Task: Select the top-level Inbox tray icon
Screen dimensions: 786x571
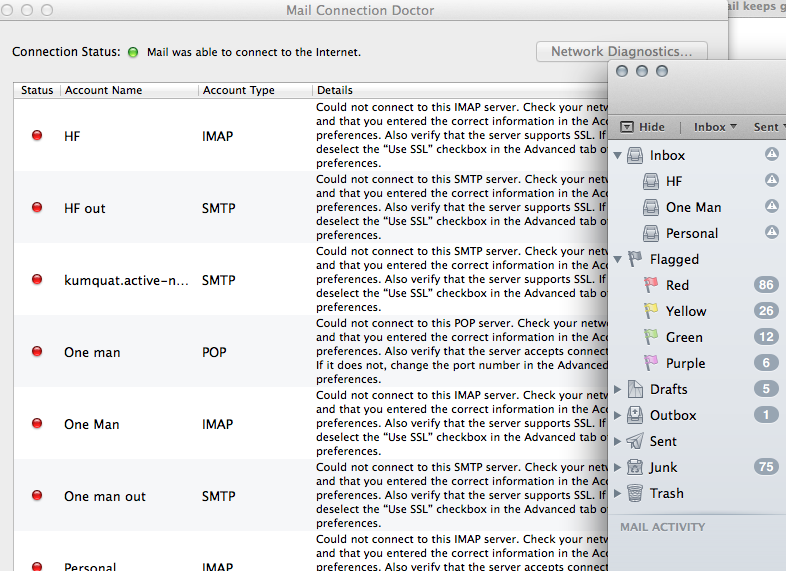Action: point(635,155)
